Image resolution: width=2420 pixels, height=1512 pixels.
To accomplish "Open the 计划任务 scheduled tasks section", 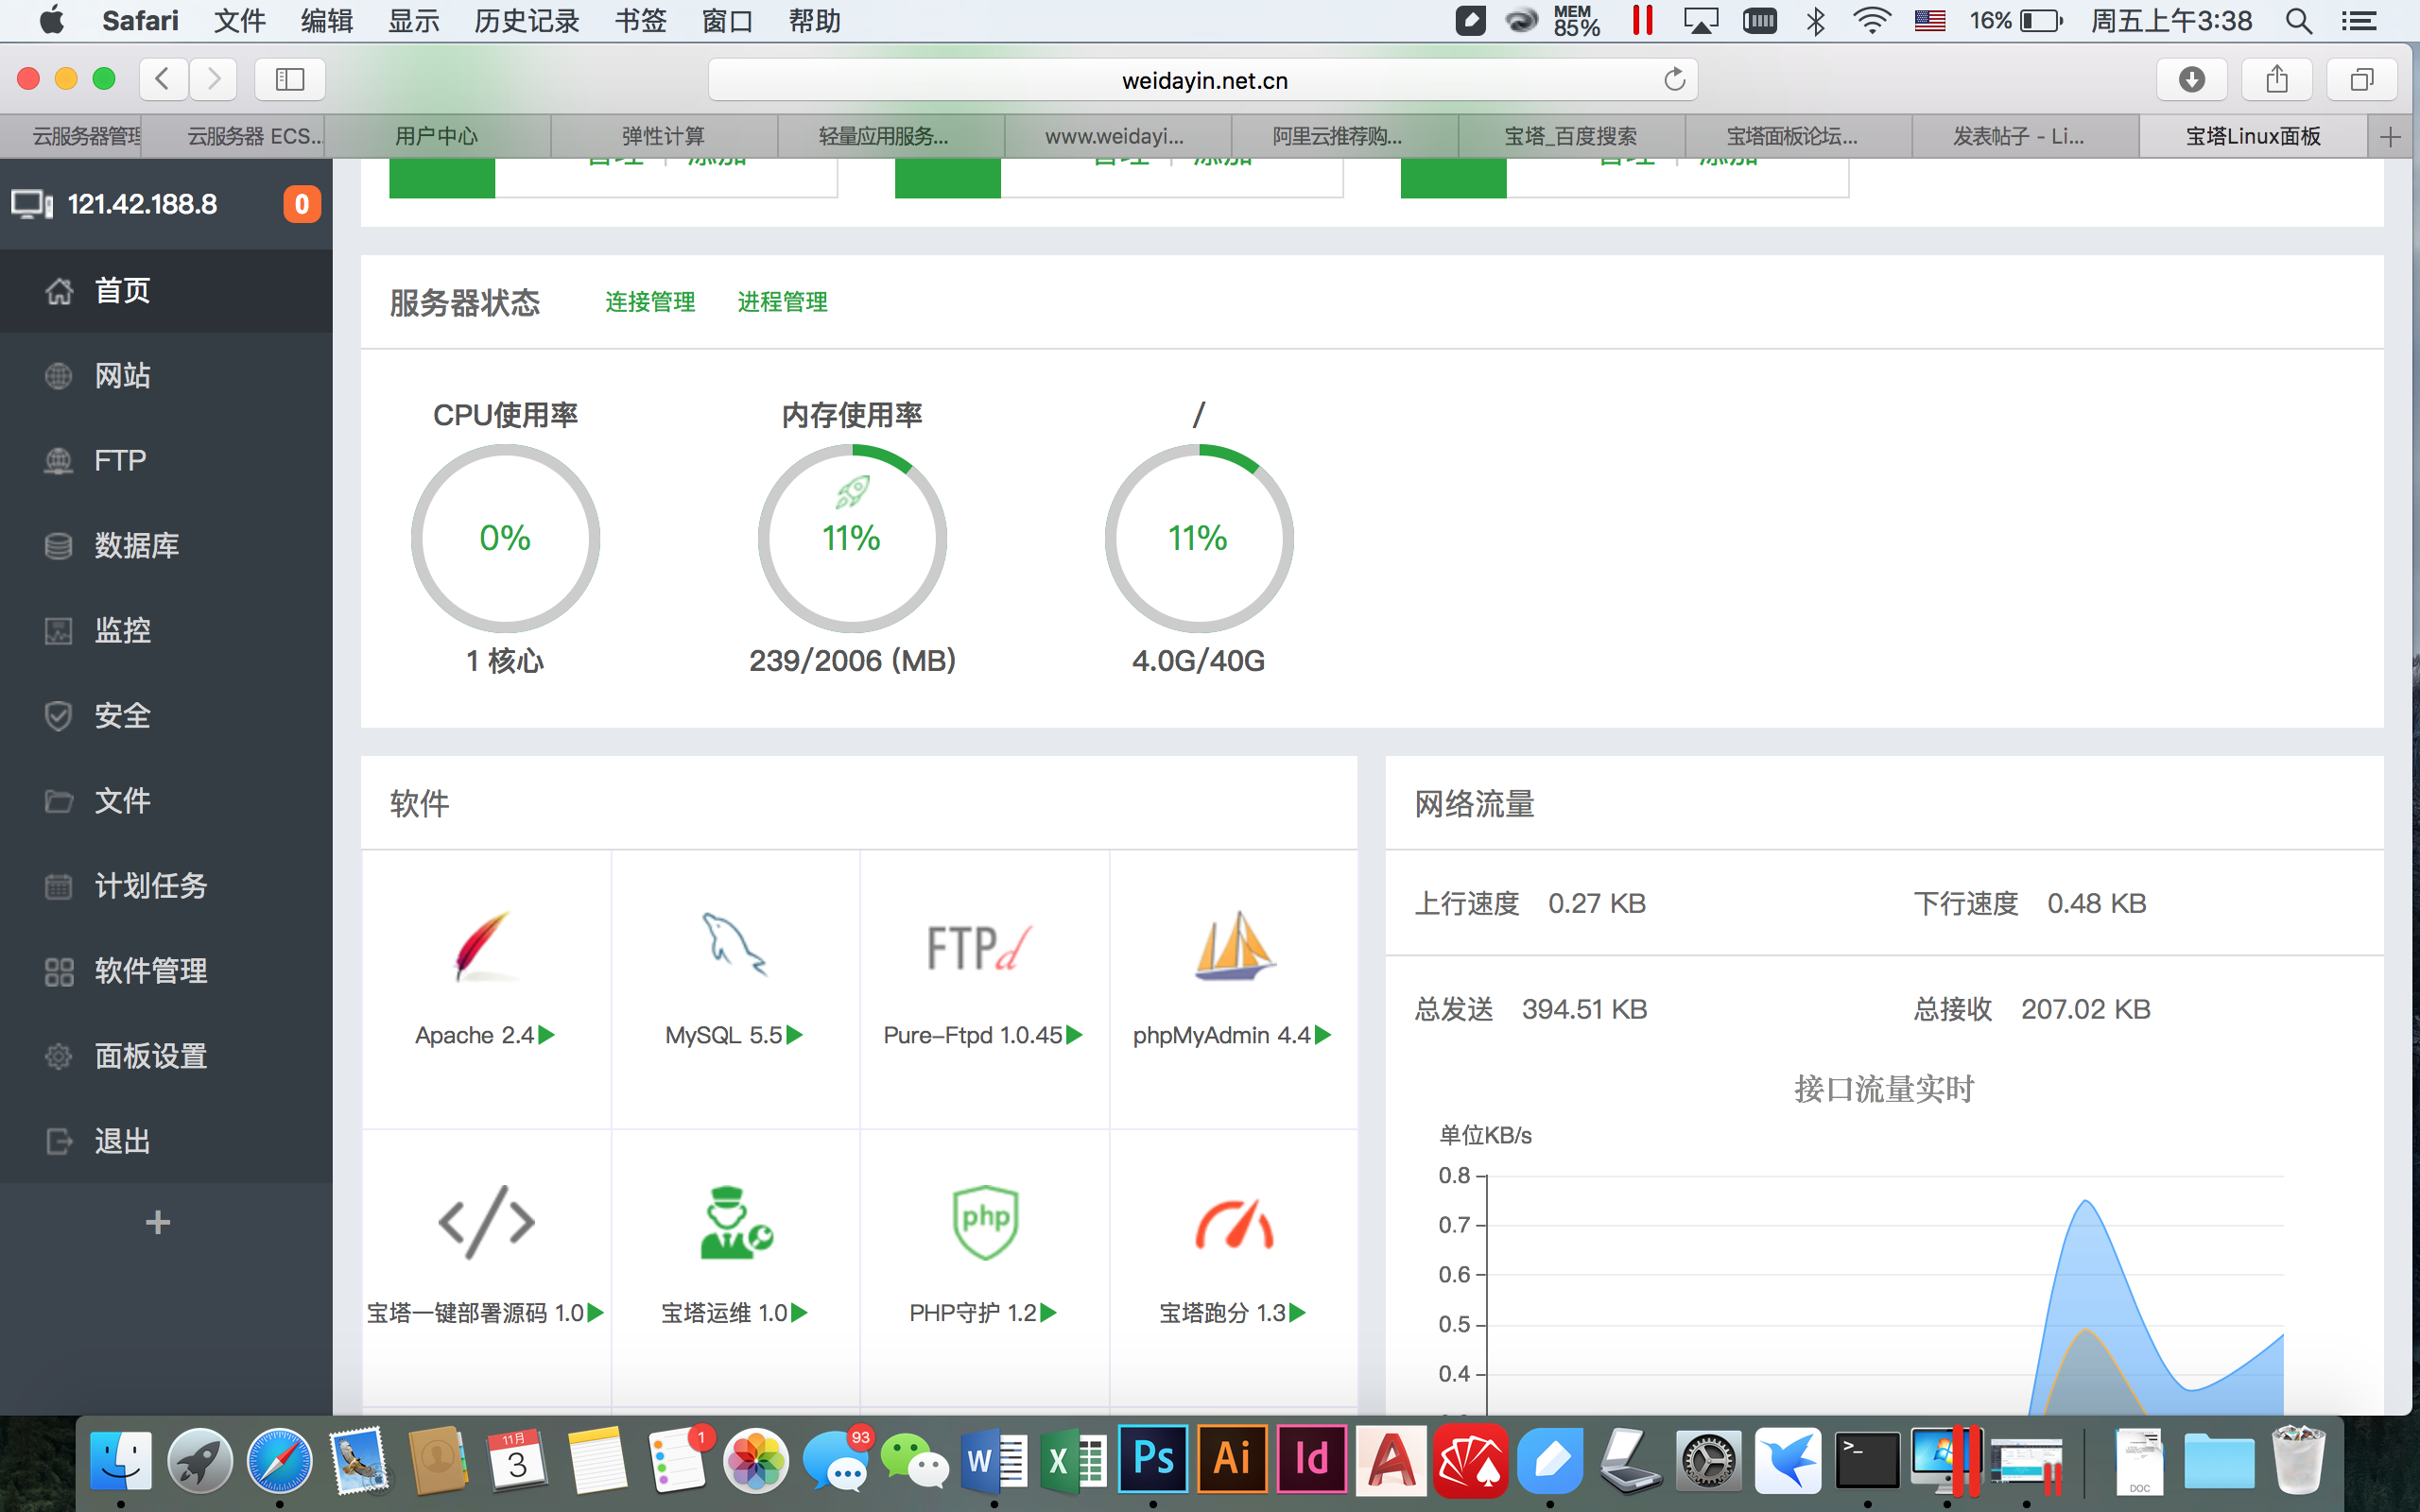I will [166, 885].
